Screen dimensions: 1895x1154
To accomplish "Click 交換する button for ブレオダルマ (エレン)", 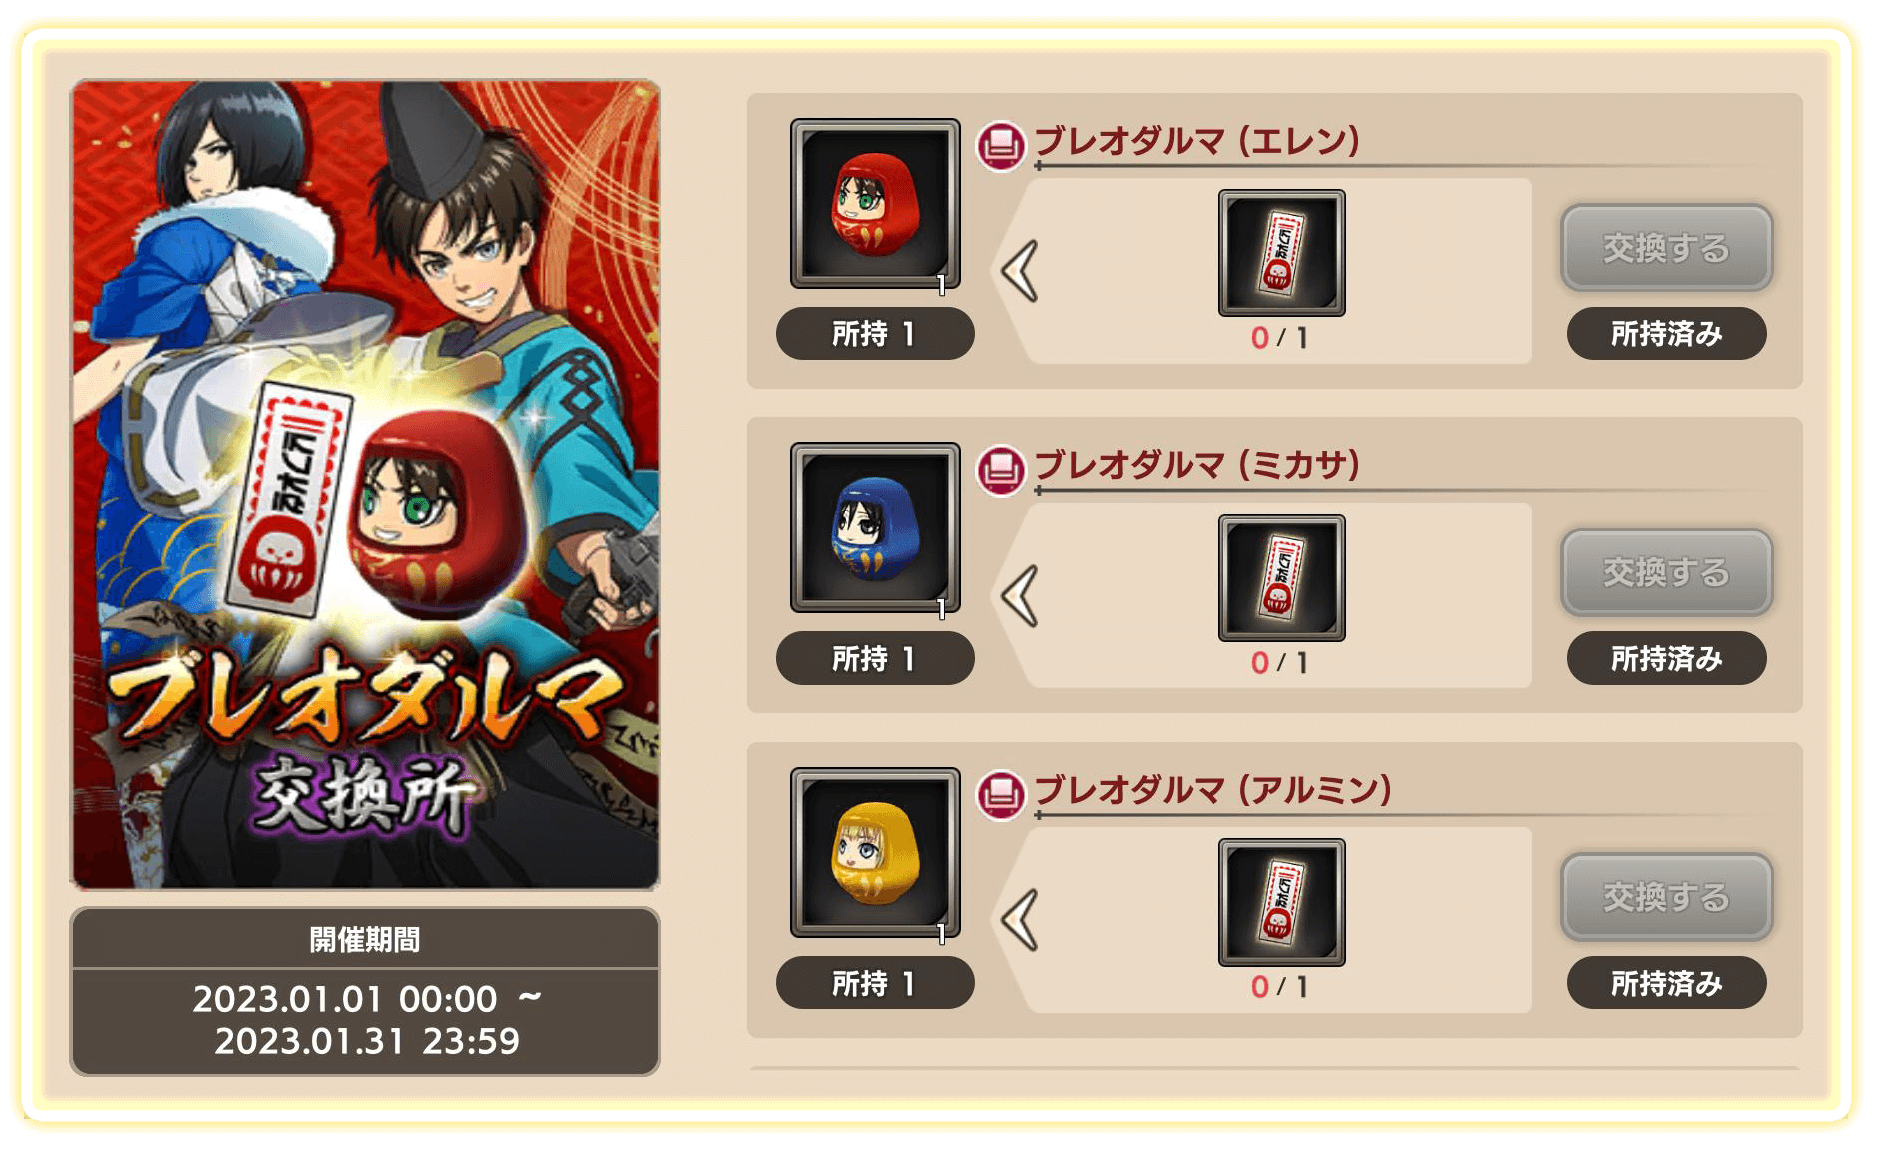I will point(1666,248).
